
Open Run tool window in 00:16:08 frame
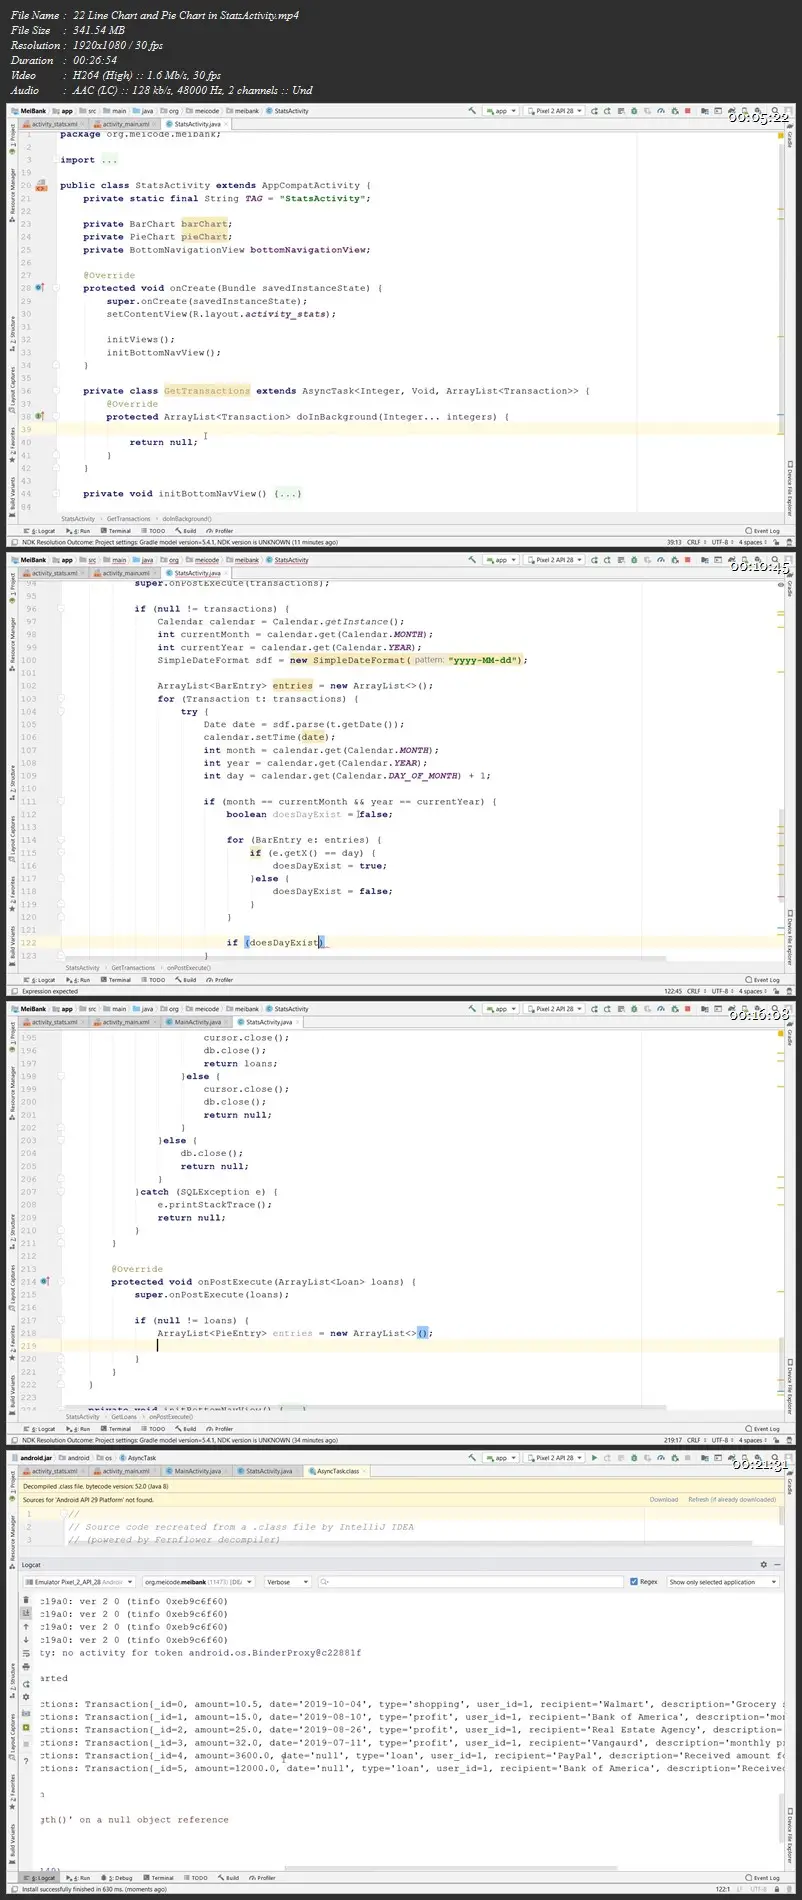click(80, 1429)
